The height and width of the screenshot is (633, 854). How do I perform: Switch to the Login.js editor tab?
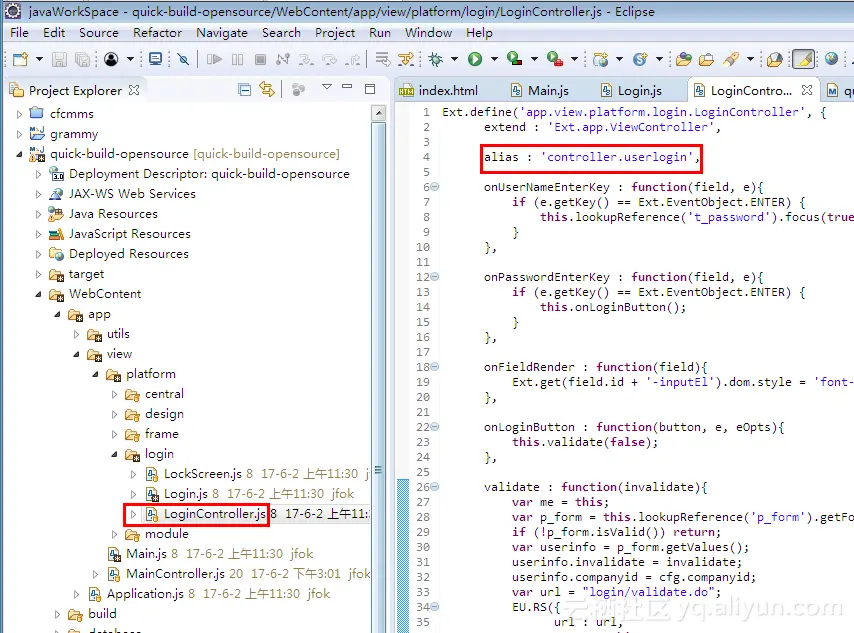click(x=632, y=90)
